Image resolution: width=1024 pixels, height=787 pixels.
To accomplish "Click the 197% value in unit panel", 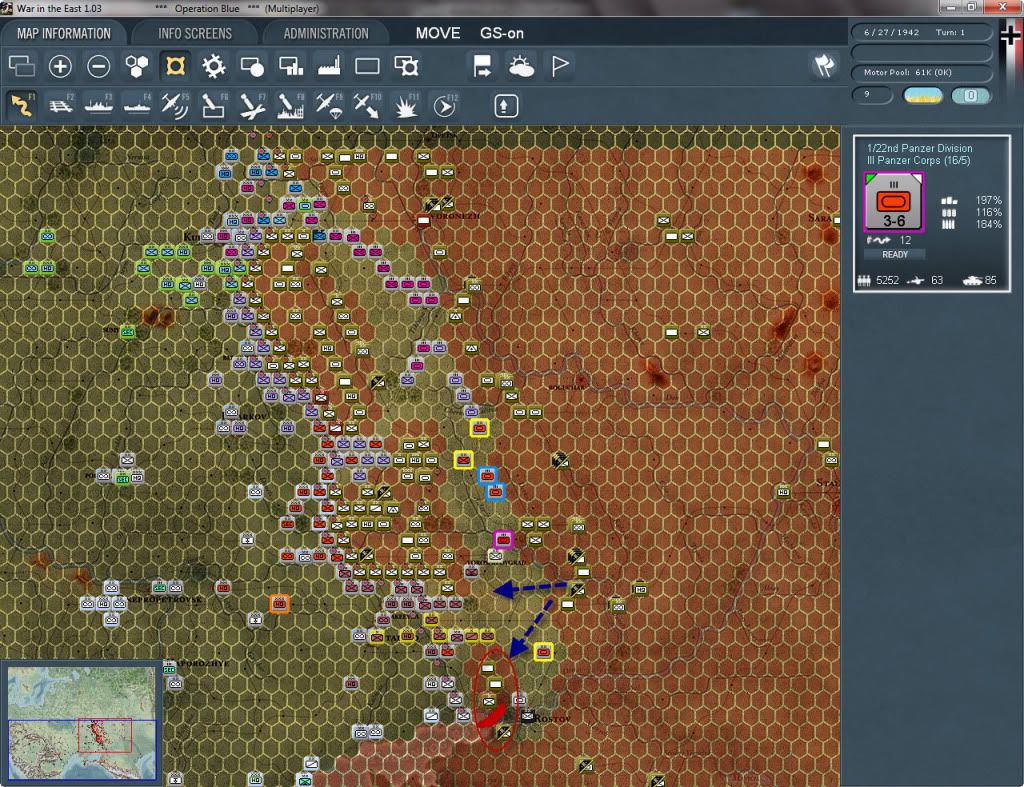I will coord(988,200).
